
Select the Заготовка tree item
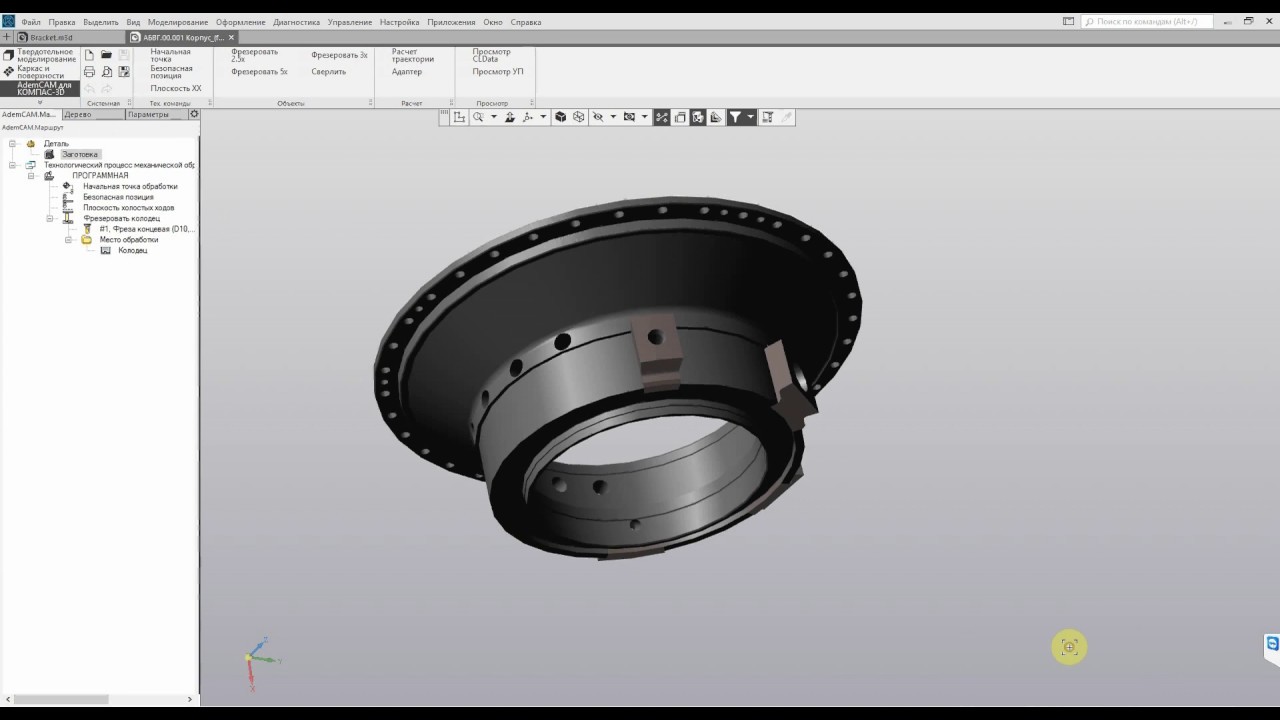click(x=80, y=155)
